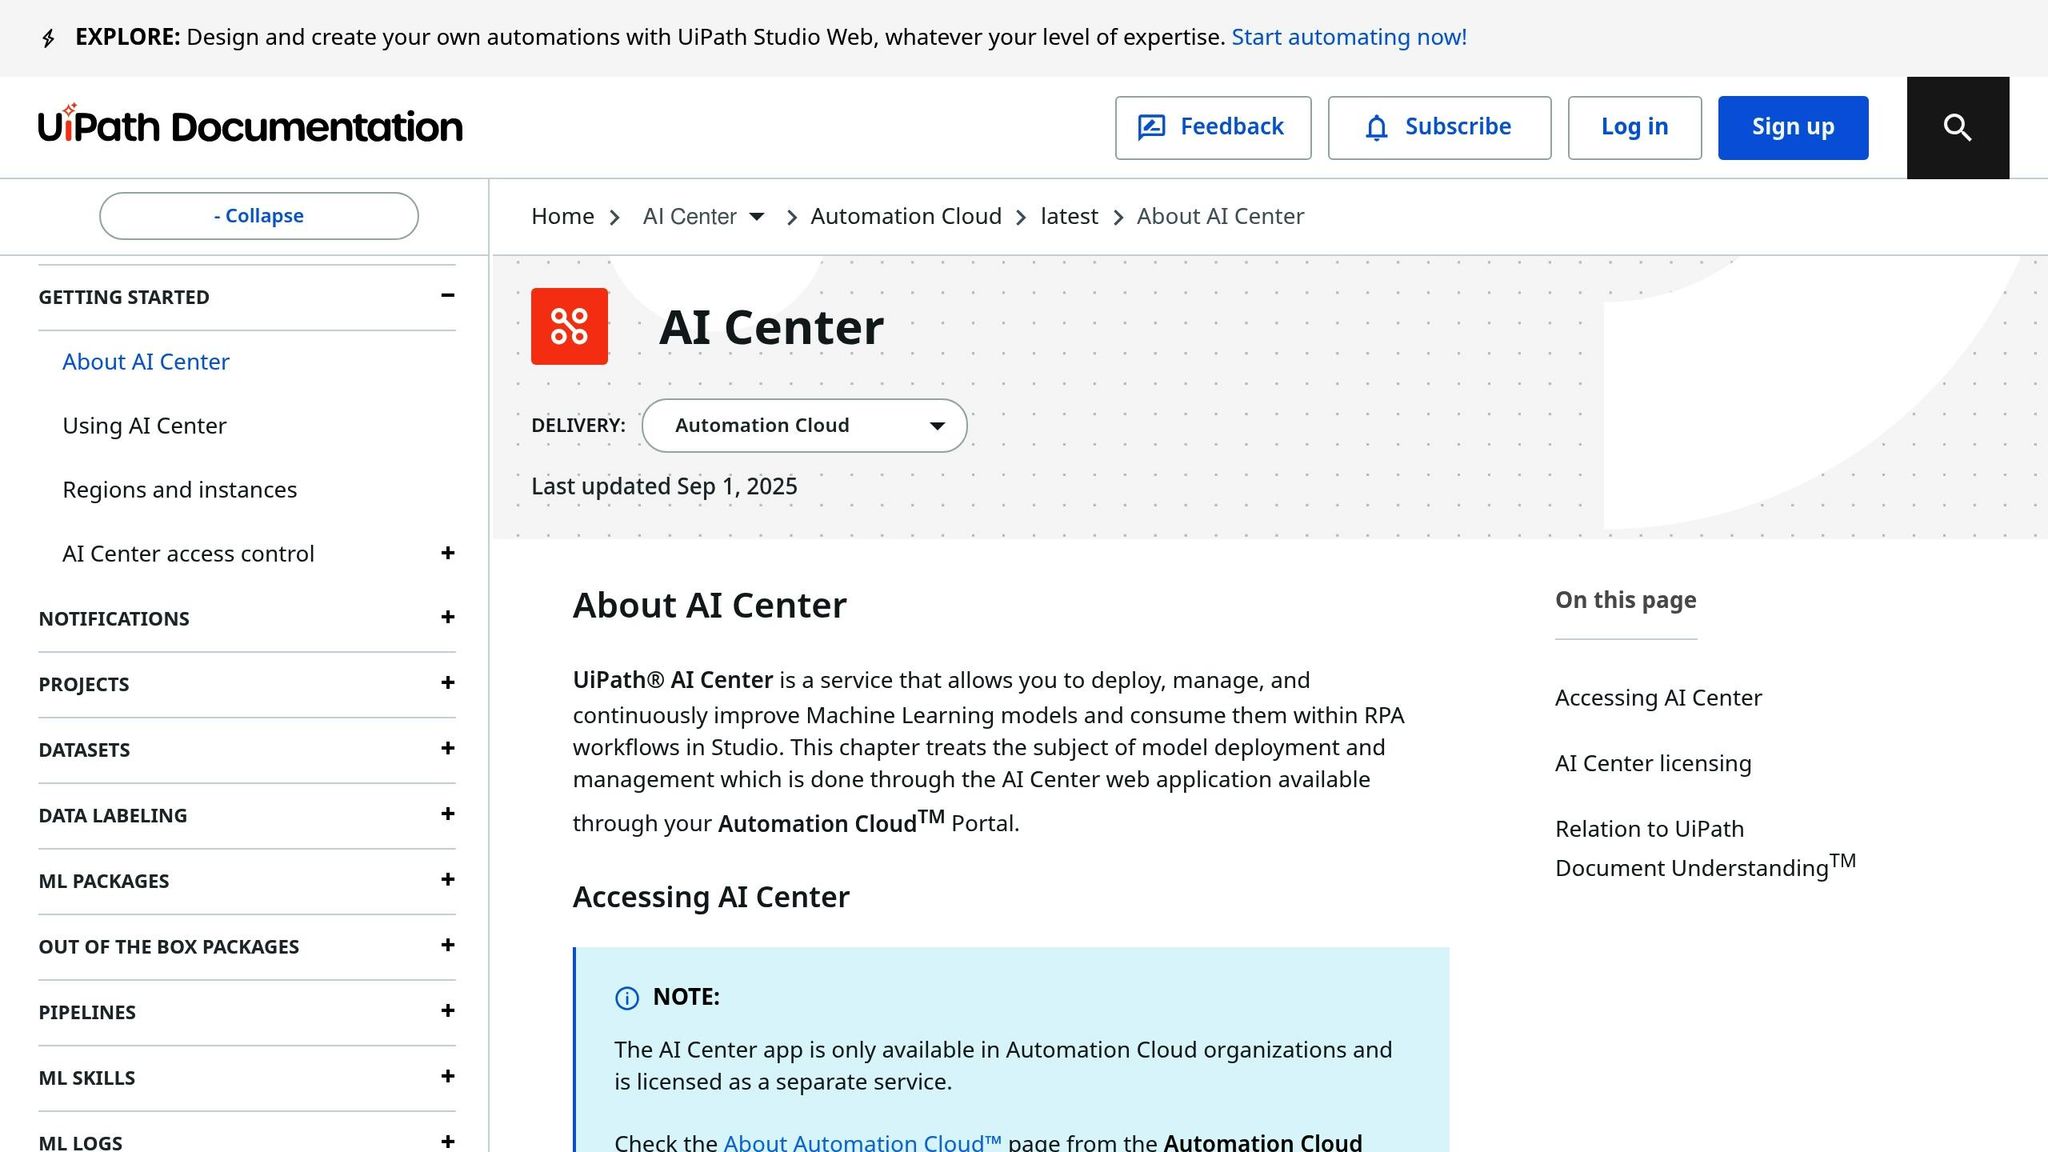Open the AI Center breadcrumb dropdown
This screenshot has height=1152, width=2048.
758,216
